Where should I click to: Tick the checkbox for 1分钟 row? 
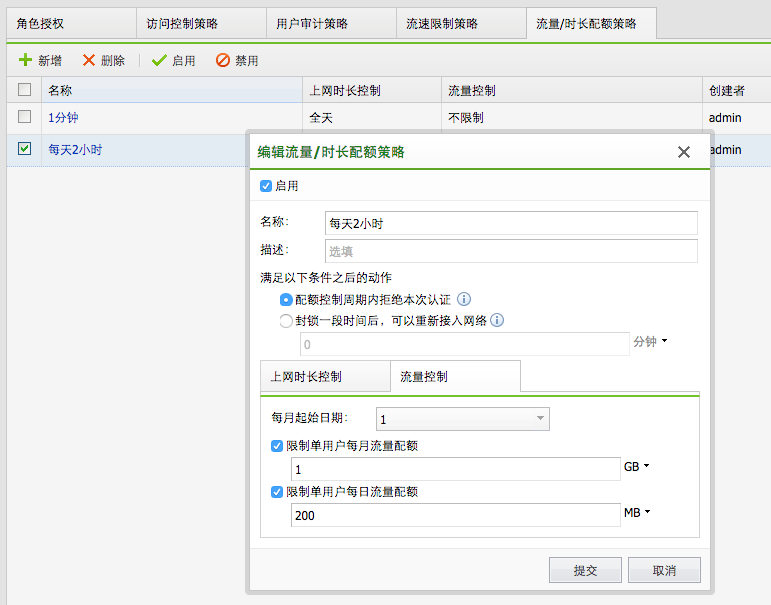(x=25, y=117)
